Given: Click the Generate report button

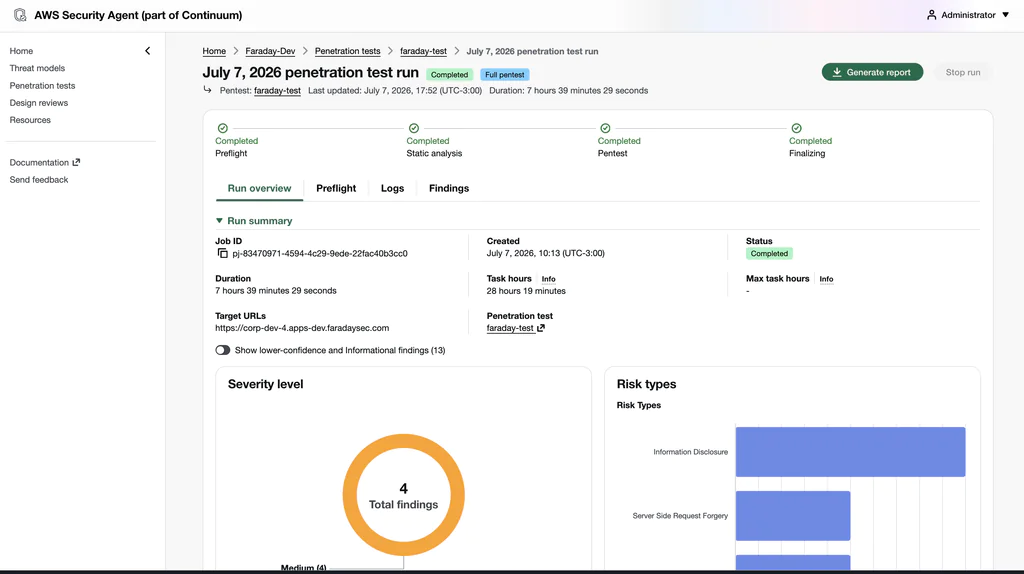Looking at the screenshot, I should click(872, 72).
